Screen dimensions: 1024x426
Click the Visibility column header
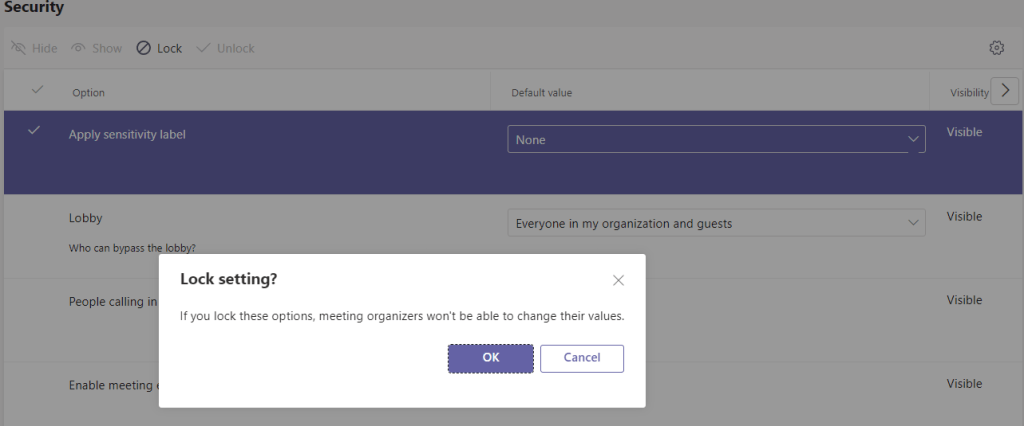pyautogui.click(x=968, y=93)
